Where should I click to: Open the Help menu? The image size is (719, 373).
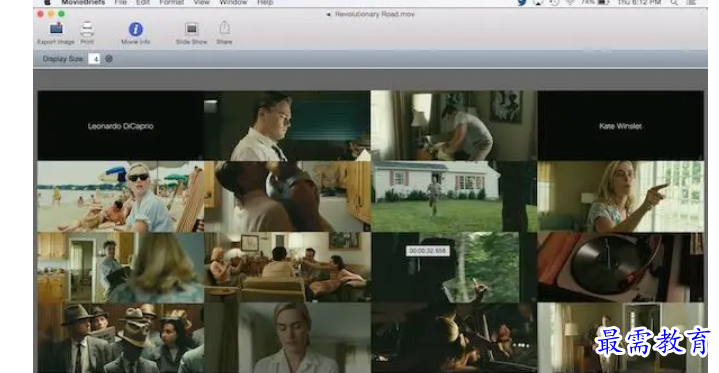point(265,2)
